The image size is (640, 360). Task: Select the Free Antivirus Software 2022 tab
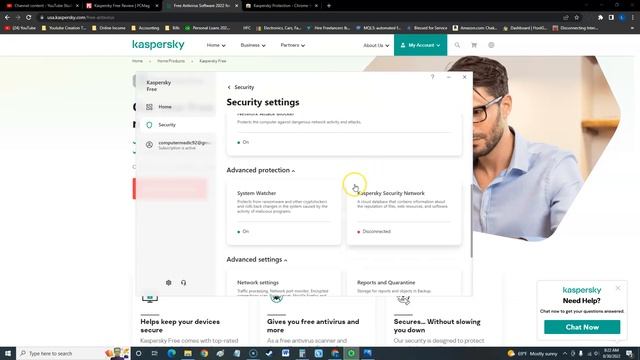pos(202,6)
